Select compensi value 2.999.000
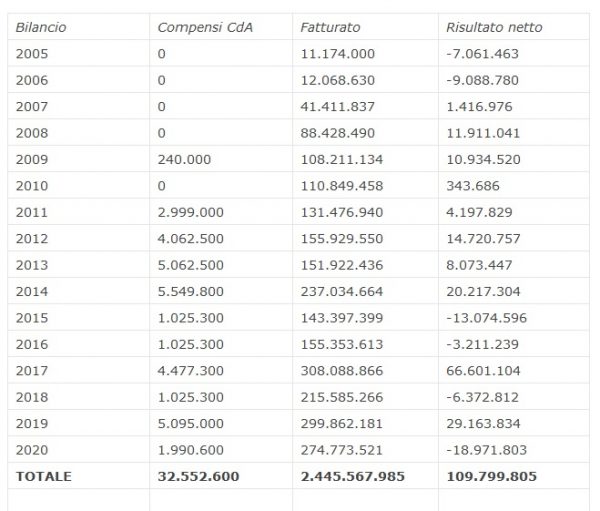The width and height of the screenshot is (600, 511). (x=190, y=212)
